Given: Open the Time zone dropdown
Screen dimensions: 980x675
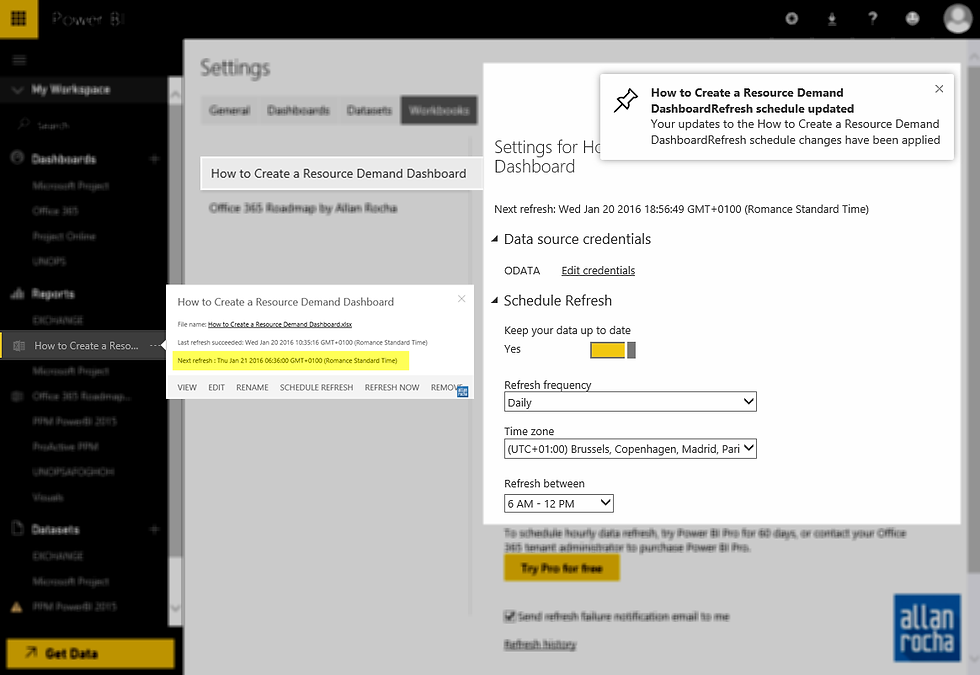Looking at the screenshot, I should point(630,449).
